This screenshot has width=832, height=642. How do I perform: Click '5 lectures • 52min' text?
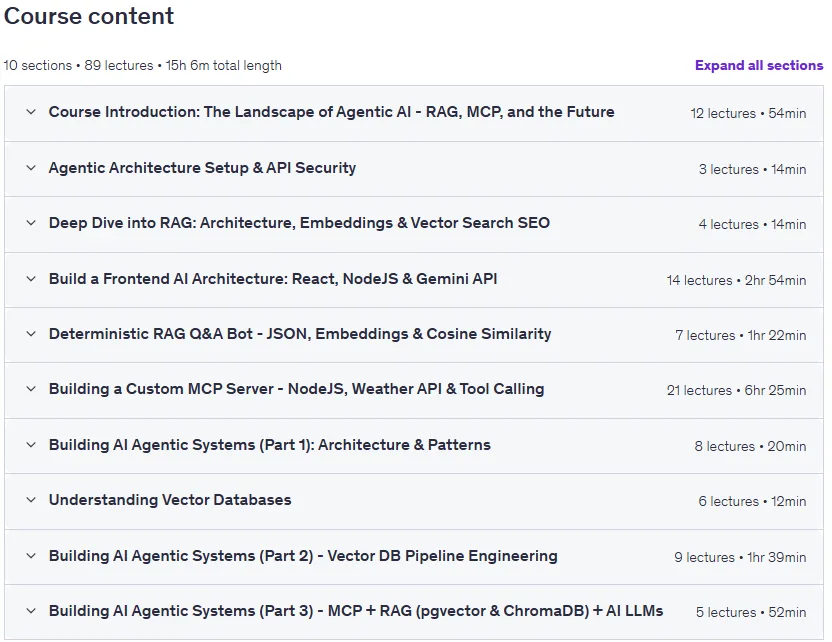751,612
